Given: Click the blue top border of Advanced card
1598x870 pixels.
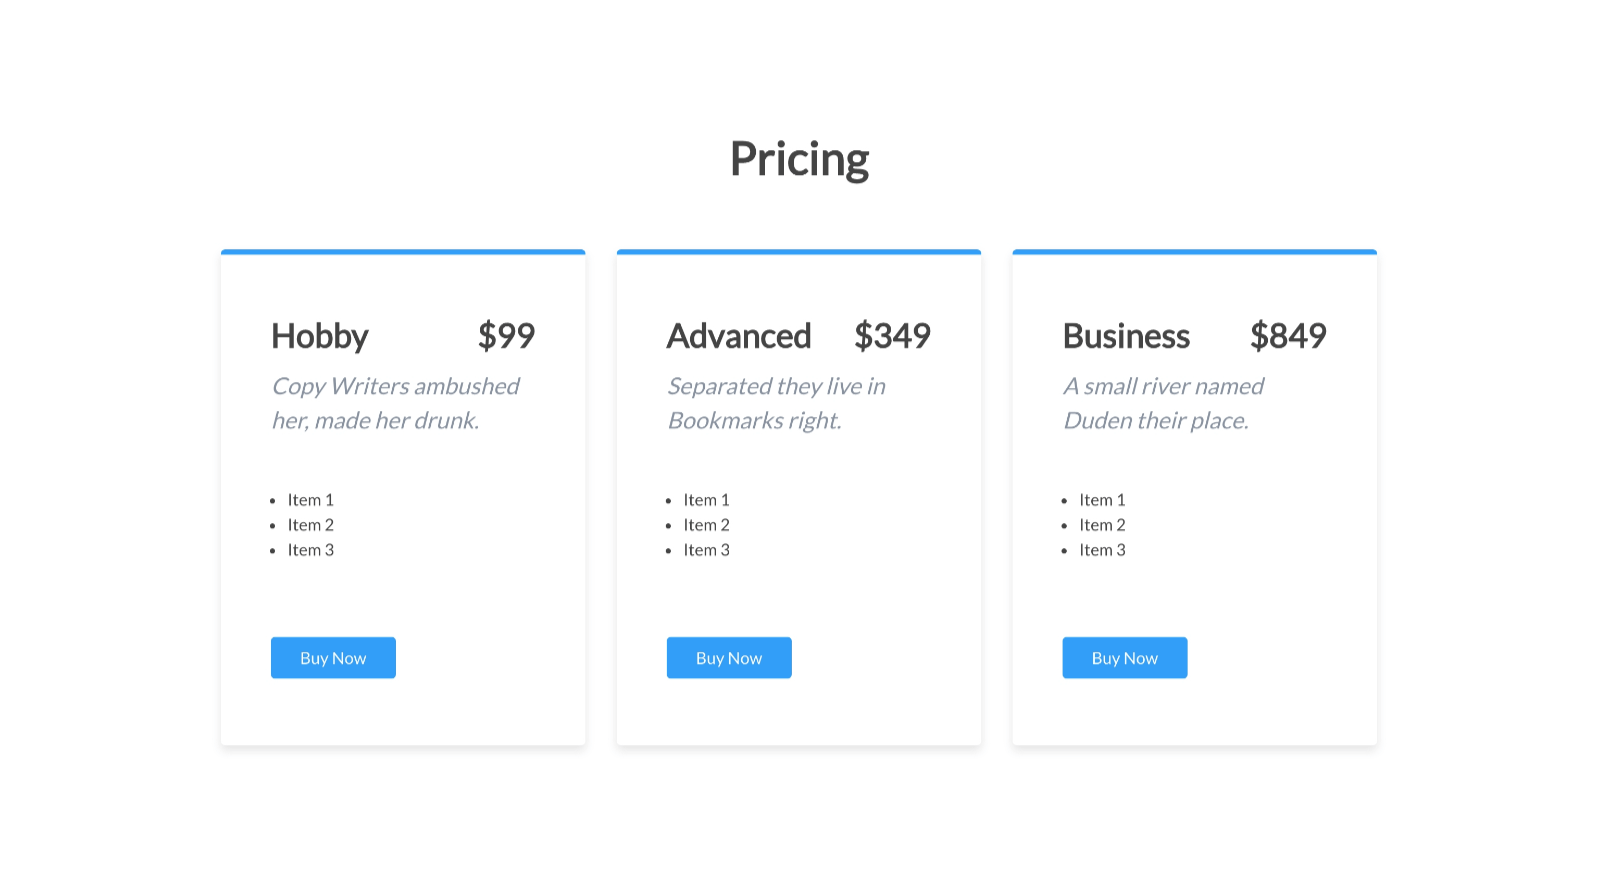Looking at the screenshot, I should point(798,252).
